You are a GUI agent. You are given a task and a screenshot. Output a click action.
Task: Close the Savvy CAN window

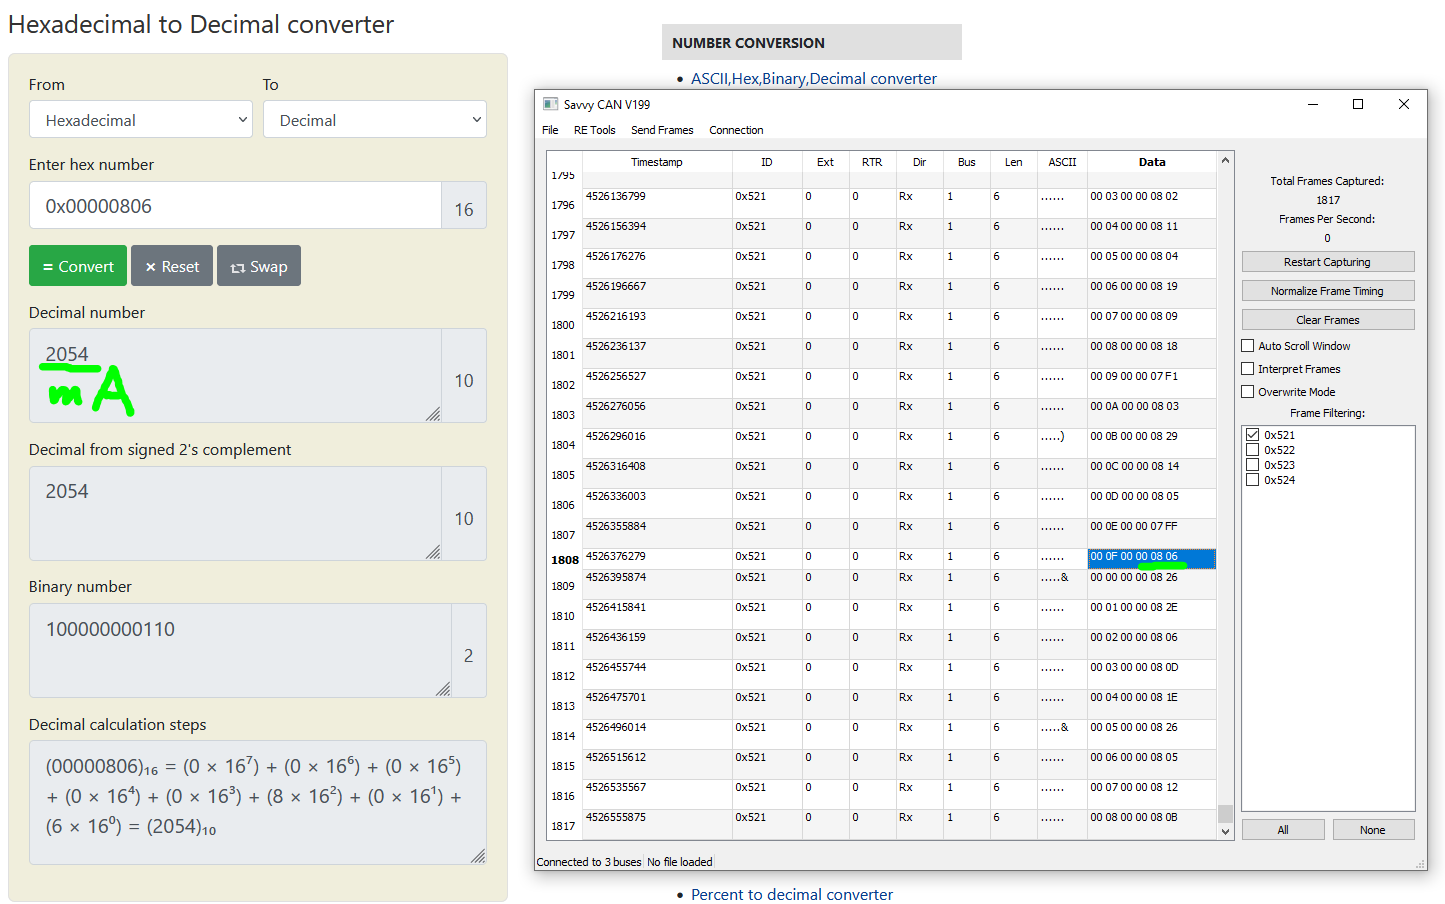(x=1403, y=104)
